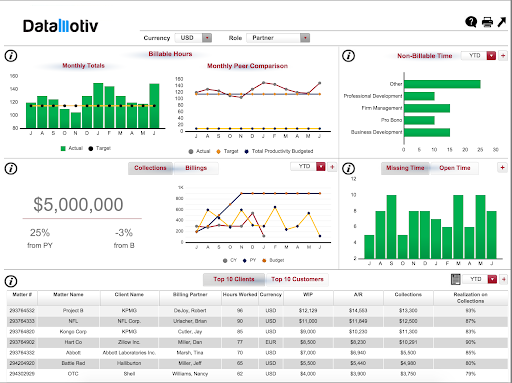Toggle PY legend in Collections chart
The height and width of the screenshot is (383, 512).
click(249, 260)
